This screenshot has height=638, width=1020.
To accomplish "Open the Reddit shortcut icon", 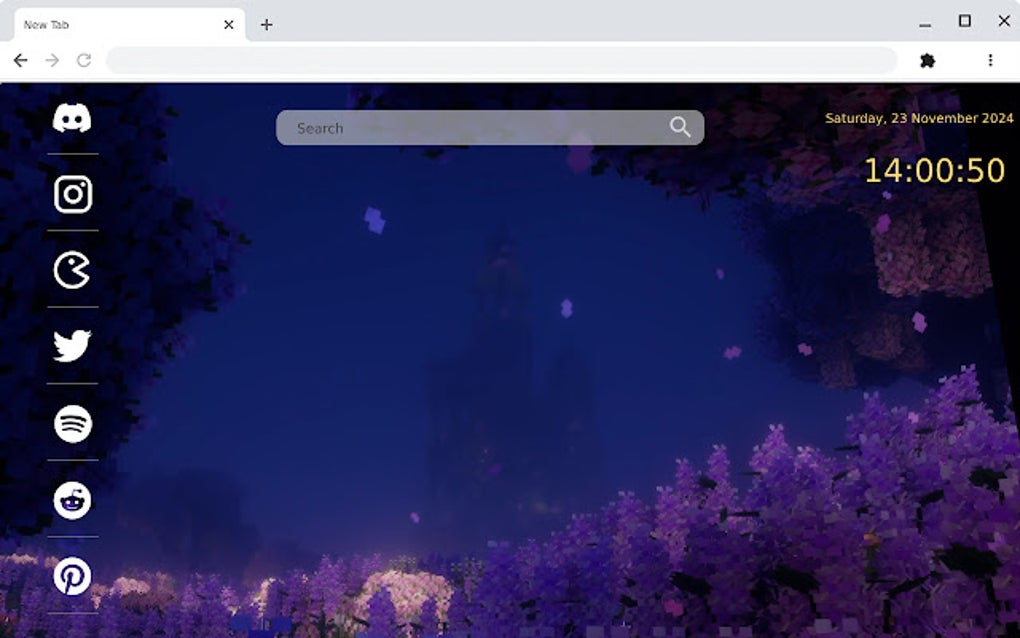I will pos(71,500).
